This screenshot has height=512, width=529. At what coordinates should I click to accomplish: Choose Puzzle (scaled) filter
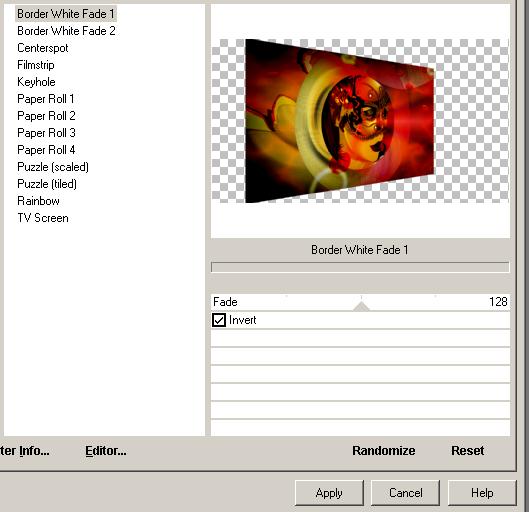pyautogui.click(x=53, y=167)
